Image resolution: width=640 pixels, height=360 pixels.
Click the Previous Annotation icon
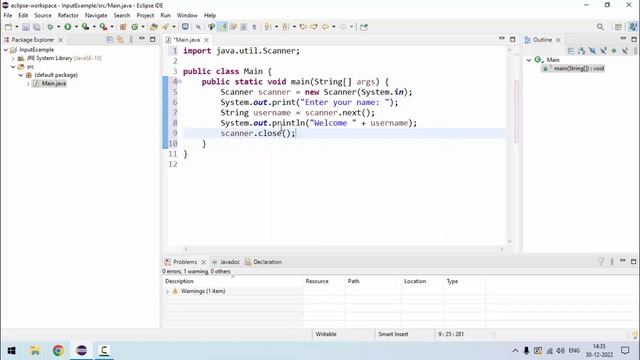pos(285,27)
